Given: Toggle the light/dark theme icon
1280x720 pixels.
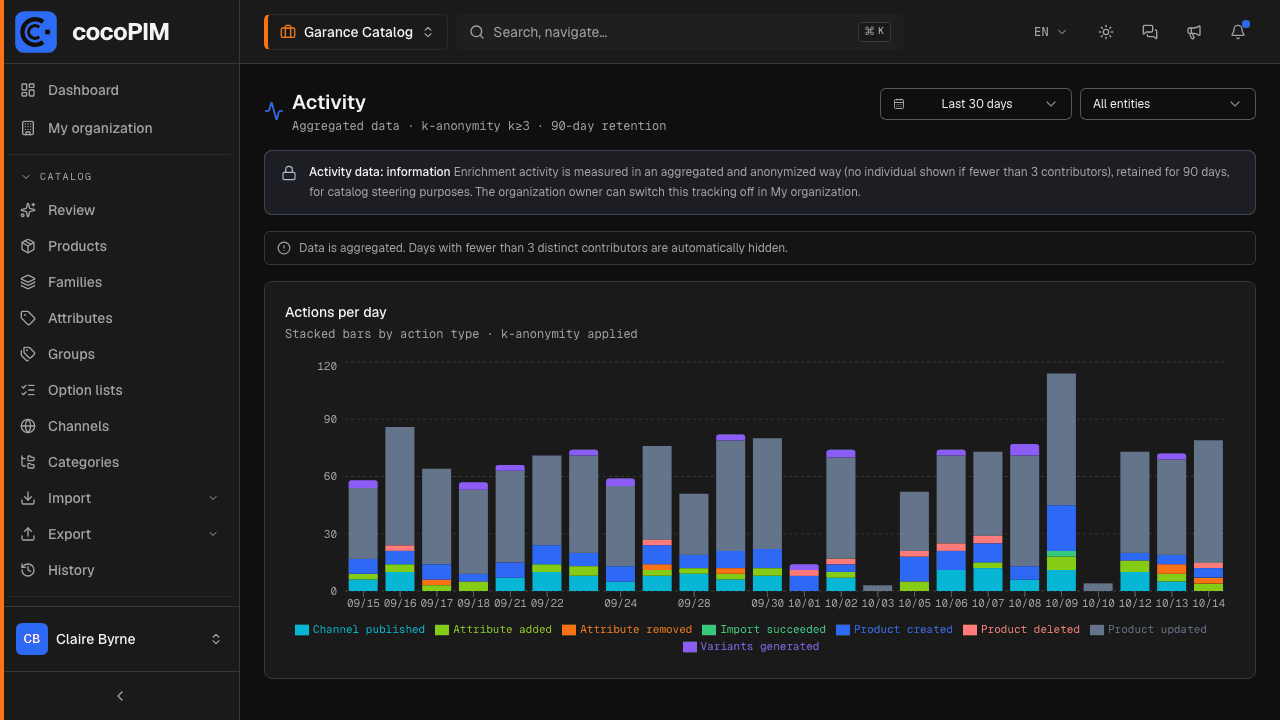Looking at the screenshot, I should pos(1106,32).
